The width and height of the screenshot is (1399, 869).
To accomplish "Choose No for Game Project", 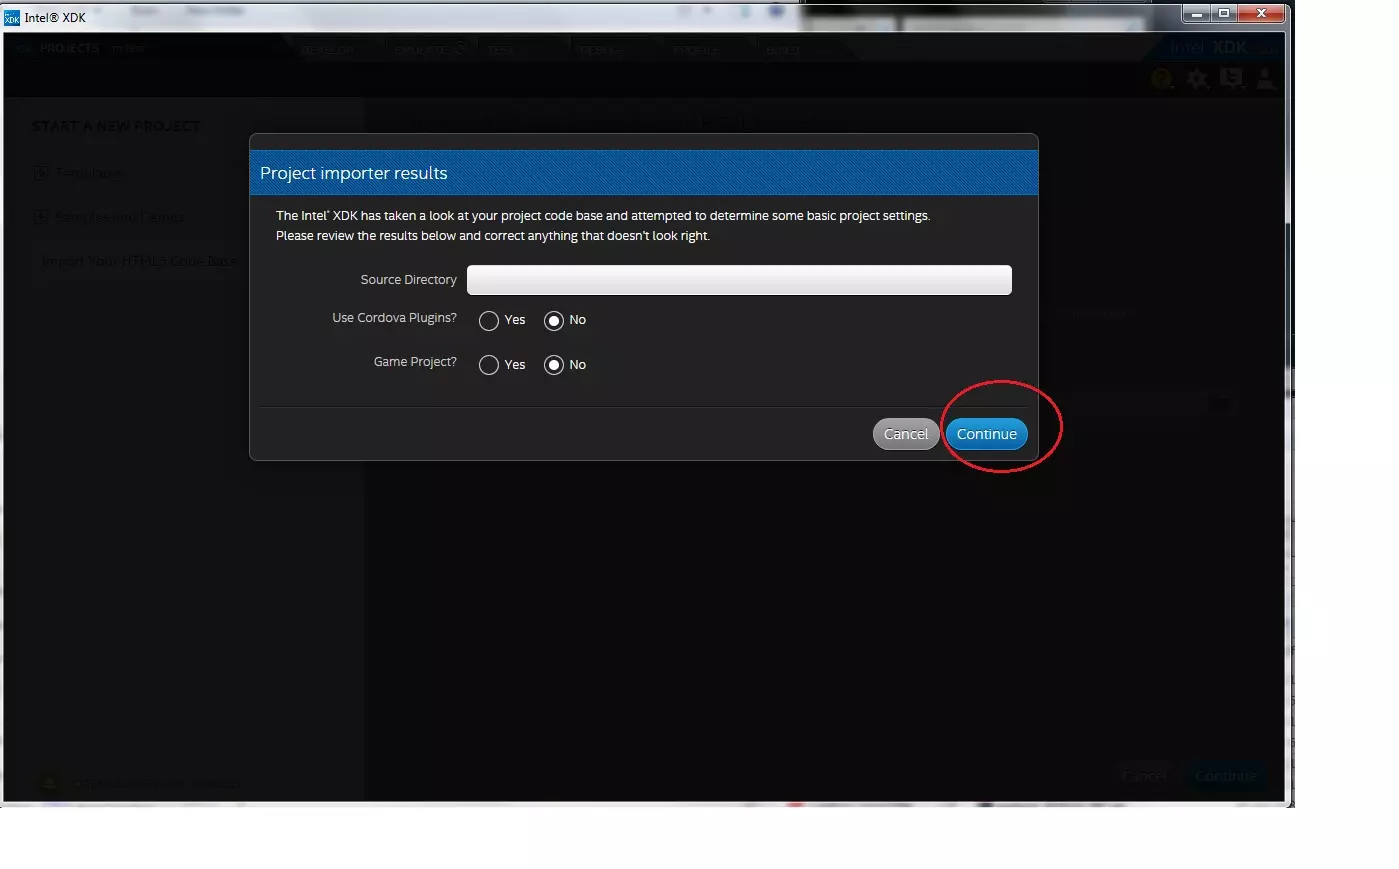I will click(x=554, y=365).
